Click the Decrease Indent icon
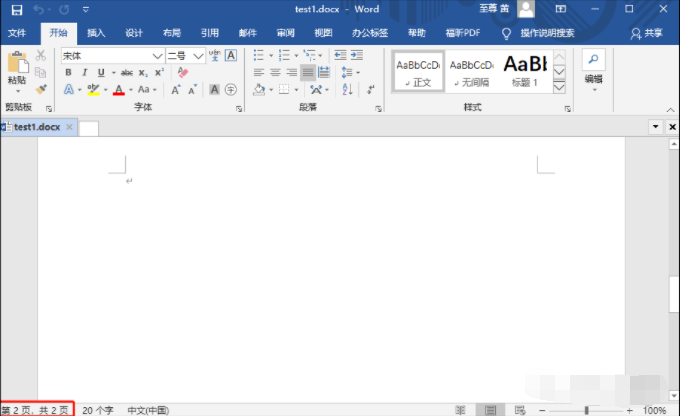 pos(340,55)
